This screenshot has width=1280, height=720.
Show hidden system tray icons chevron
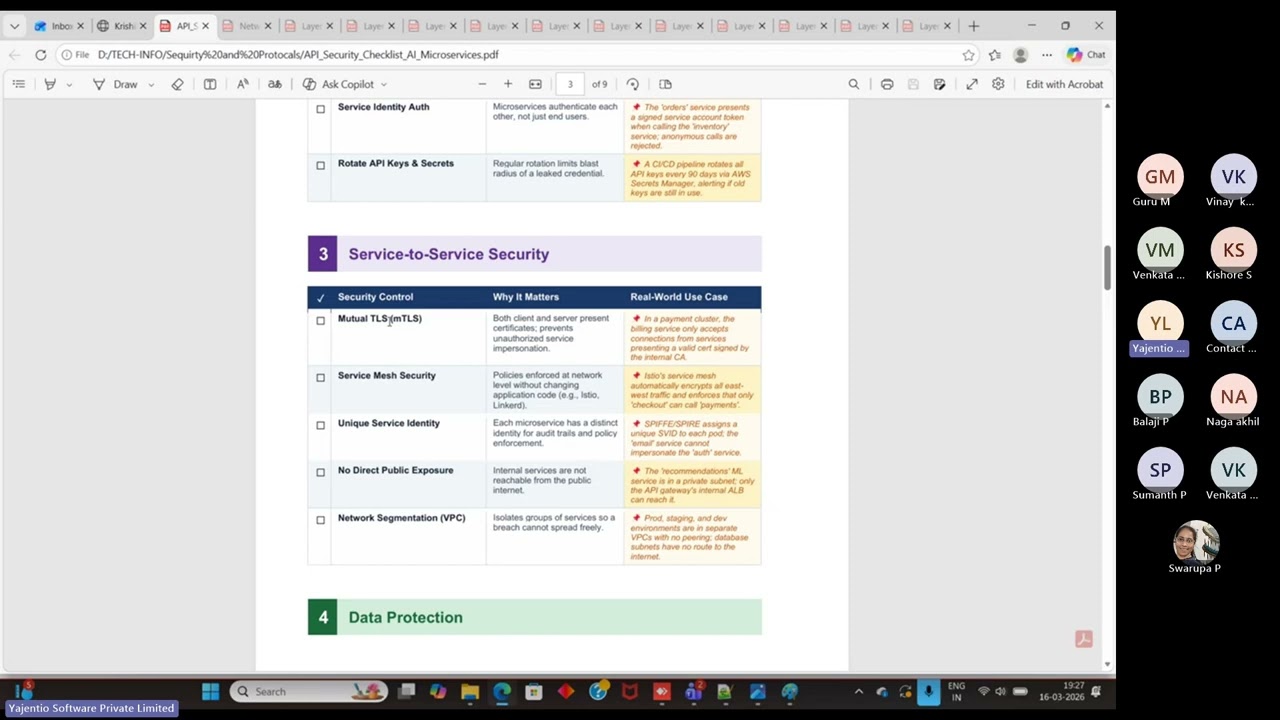[x=858, y=692]
